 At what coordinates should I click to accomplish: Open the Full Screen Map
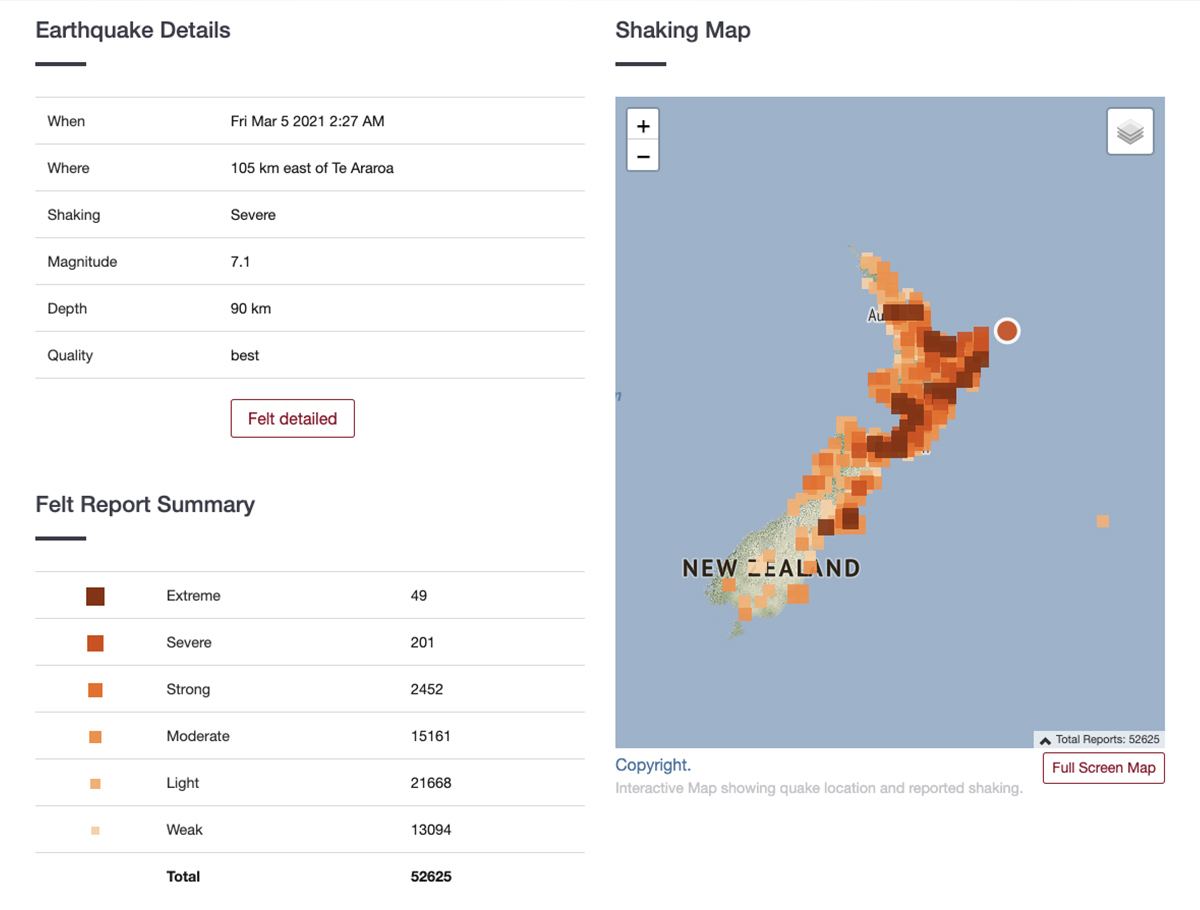(1103, 768)
